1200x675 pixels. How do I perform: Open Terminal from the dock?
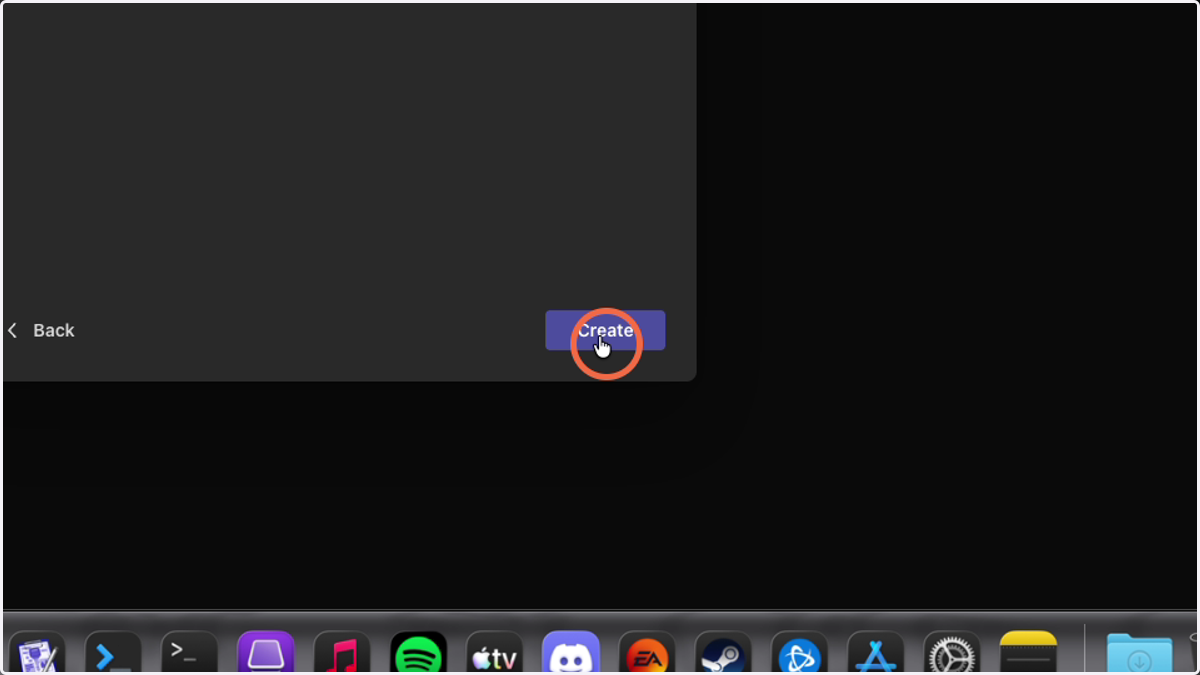190,653
